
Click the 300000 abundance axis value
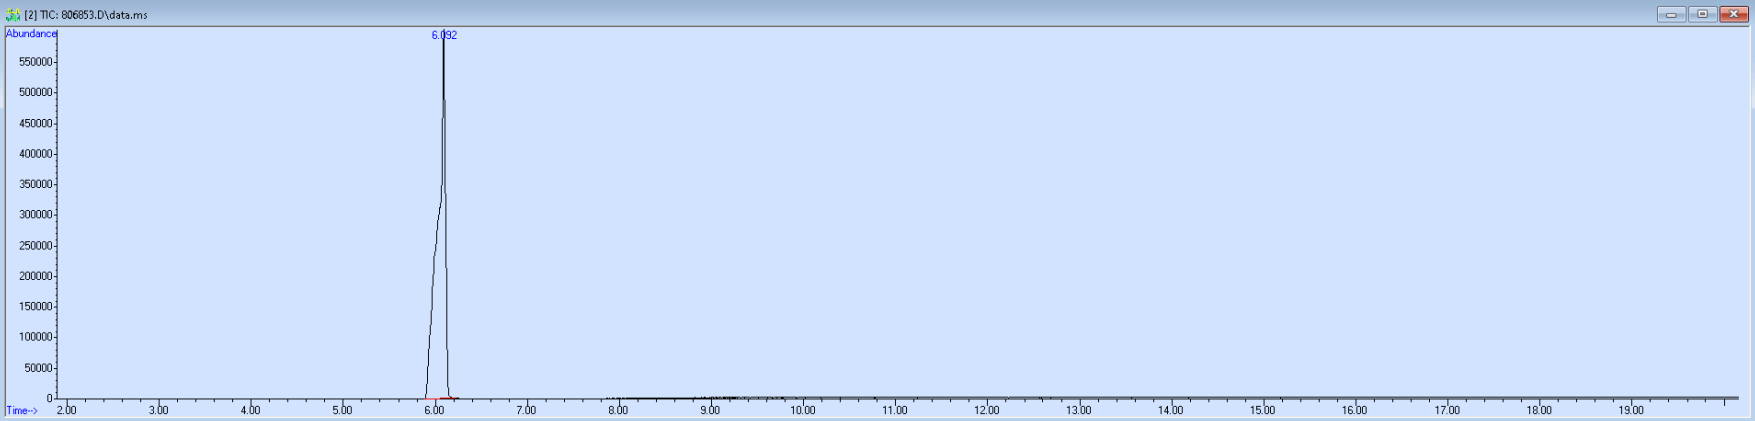(35, 215)
